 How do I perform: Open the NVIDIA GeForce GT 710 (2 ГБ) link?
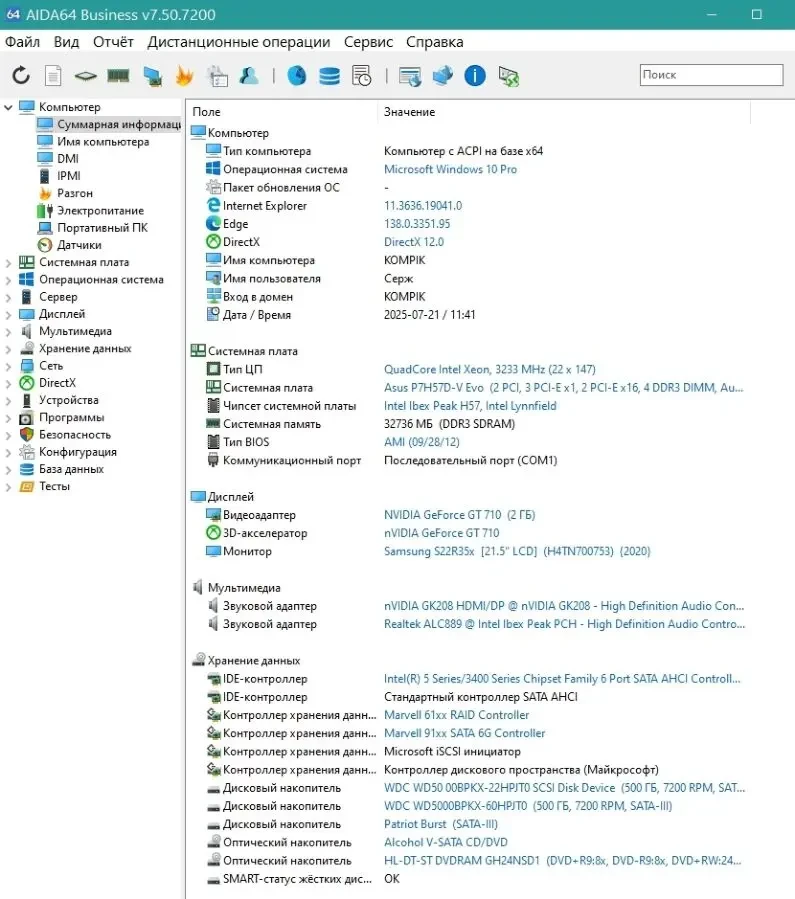[460, 515]
